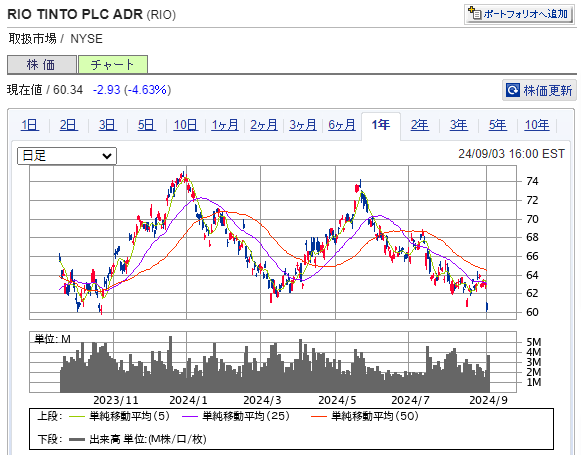Viewport: 581px width, 455px height.
Task: Click the green 単純移動平均(5) legend line
Action: 77,417
